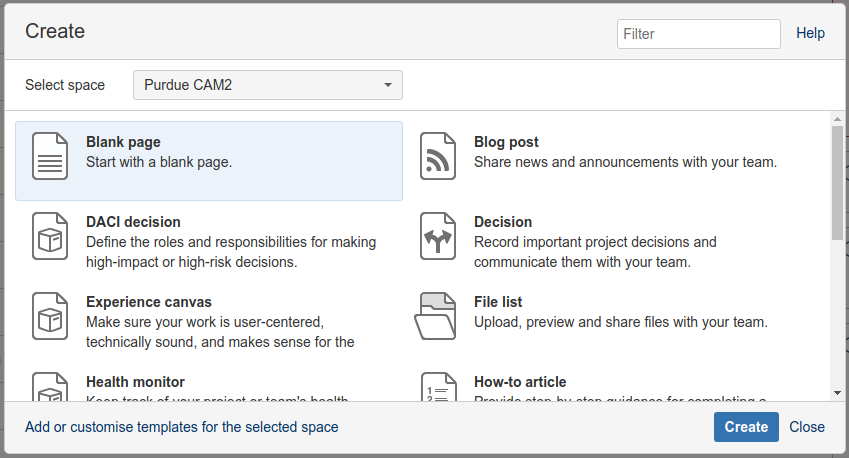Image resolution: width=849 pixels, height=458 pixels.
Task: Close the Create dialog
Action: pyautogui.click(x=807, y=427)
